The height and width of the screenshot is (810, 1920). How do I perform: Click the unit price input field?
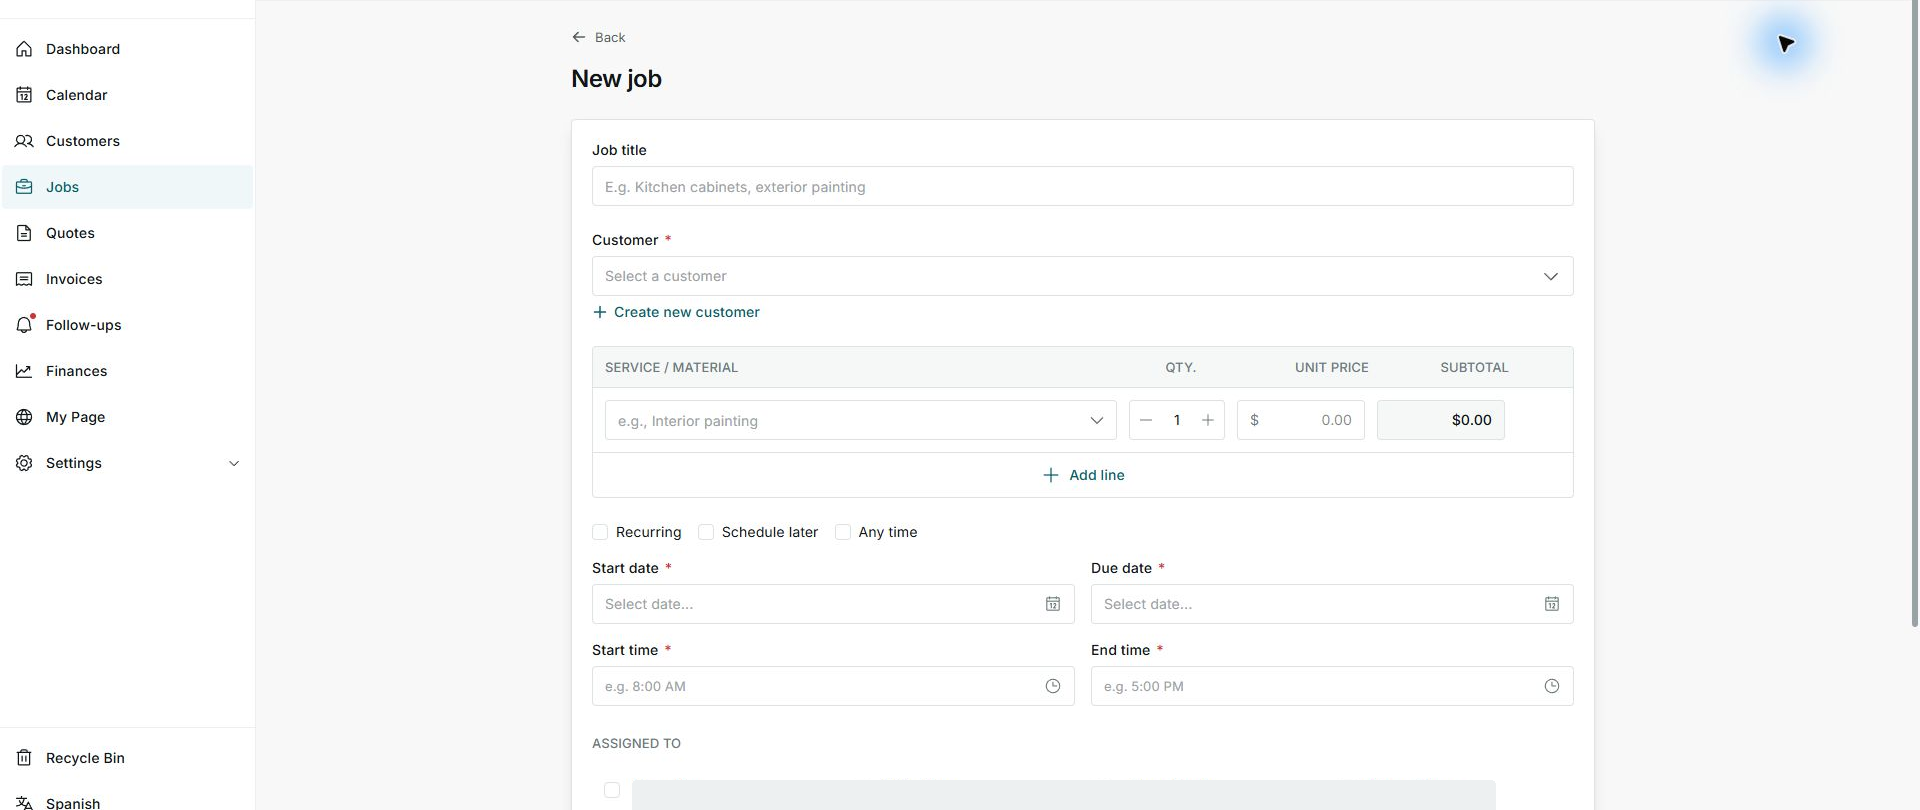[1300, 420]
